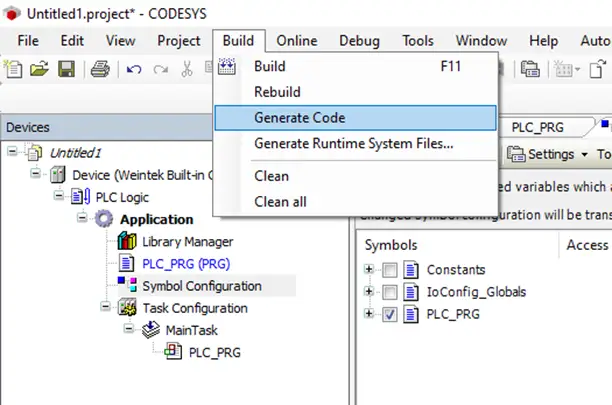Click the Undo arrow icon

(x=134, y=70)
